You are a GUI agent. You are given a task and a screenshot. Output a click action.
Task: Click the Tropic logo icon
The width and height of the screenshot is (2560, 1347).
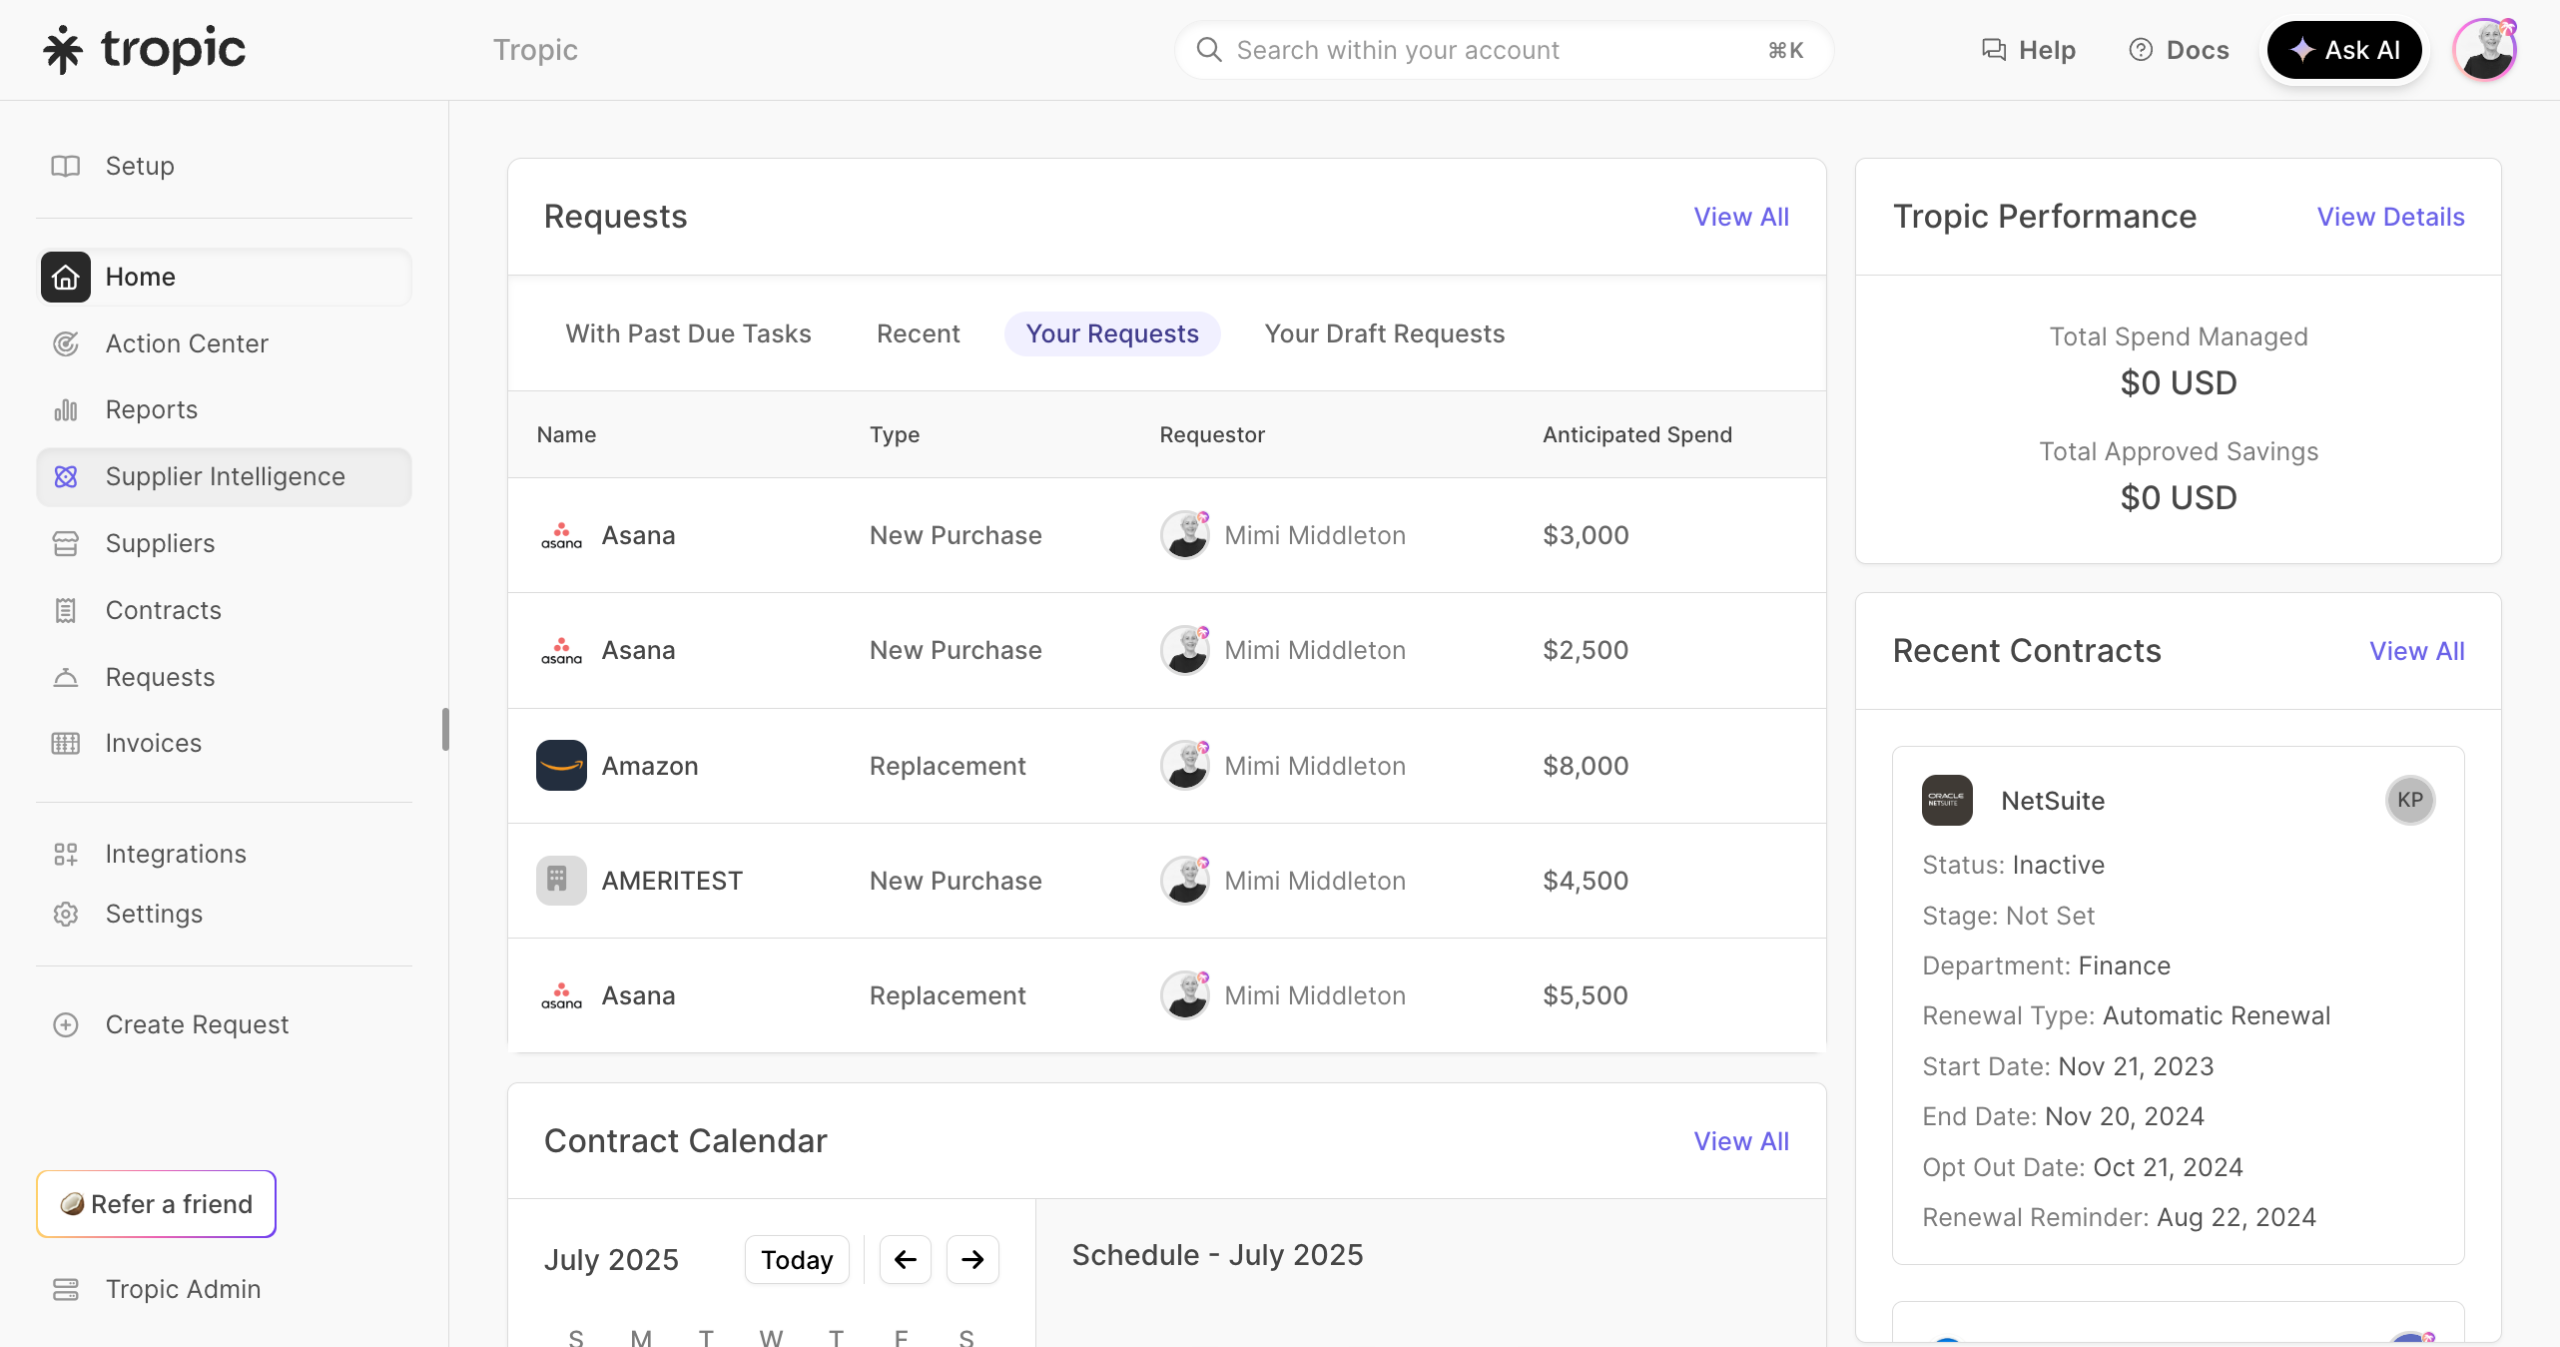(x=63, y=50)
